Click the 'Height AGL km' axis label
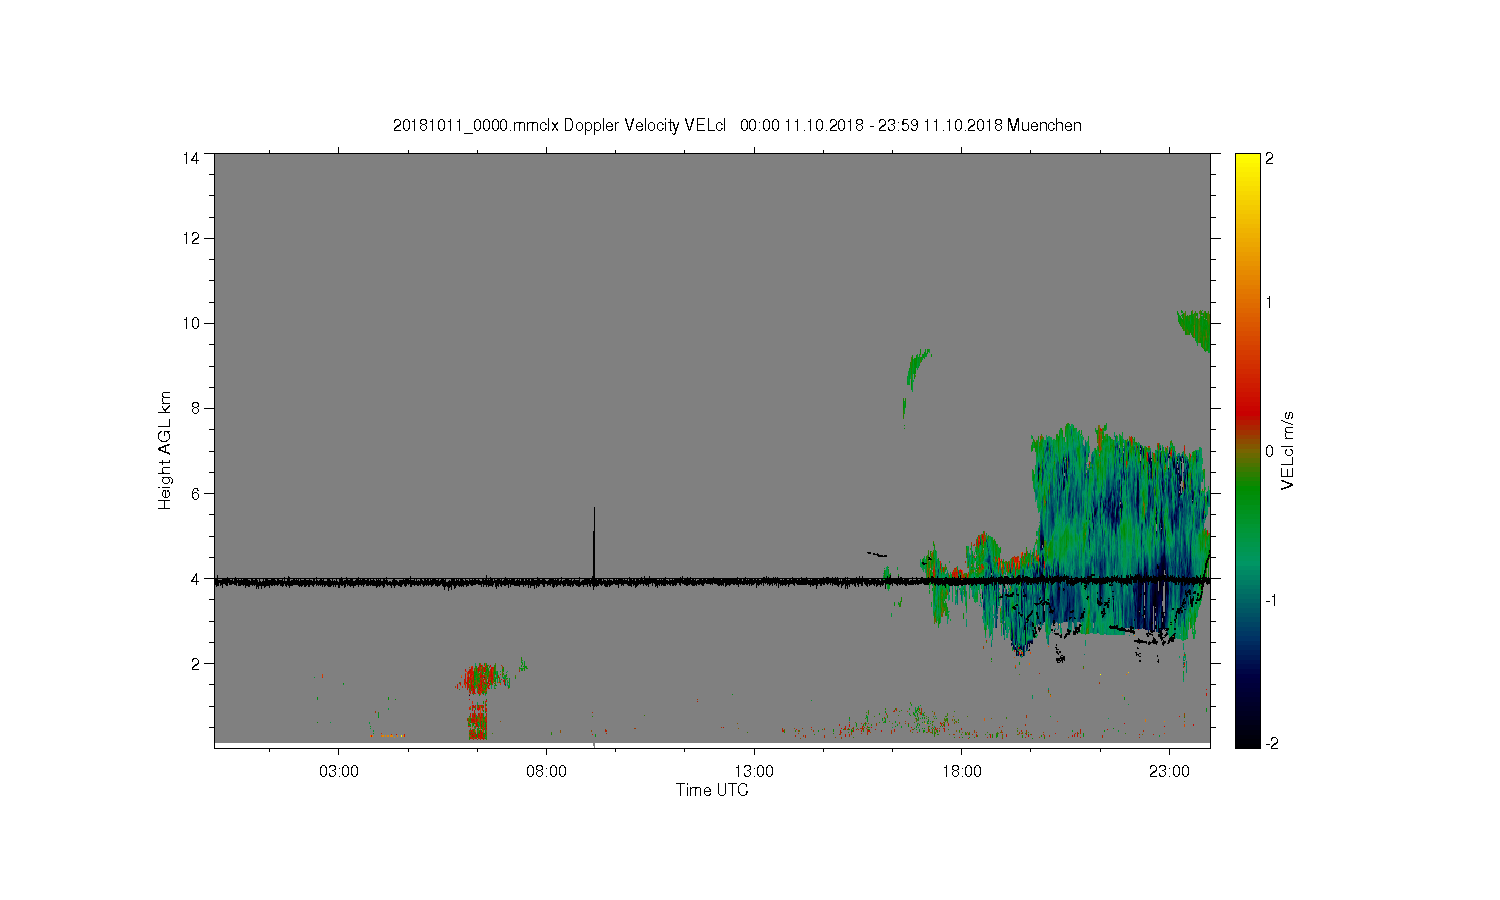The height and width of the screenshot is (900, 1500). (x=164, y=450)
